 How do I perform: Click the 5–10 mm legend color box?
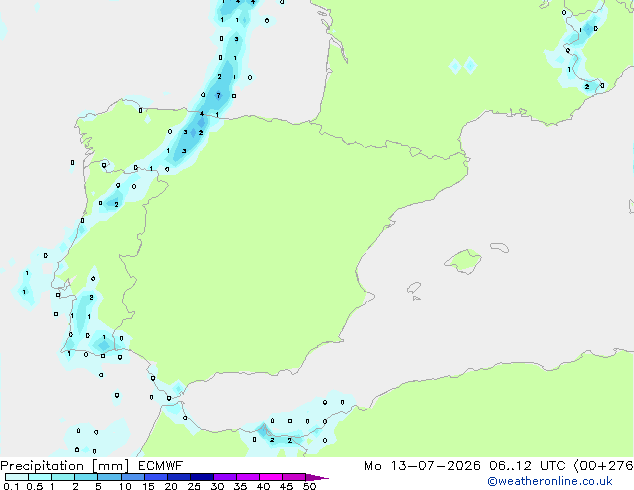(109, 477)
